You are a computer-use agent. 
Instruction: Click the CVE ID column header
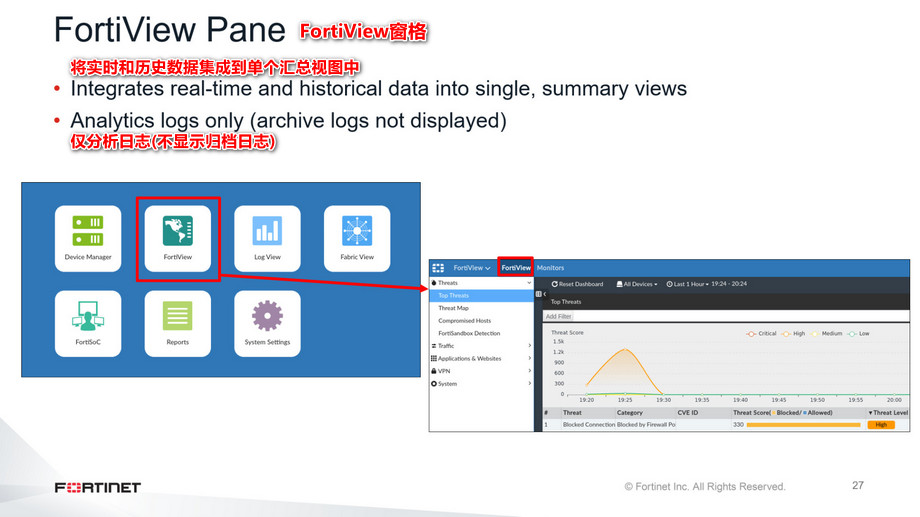coord(688,413)
